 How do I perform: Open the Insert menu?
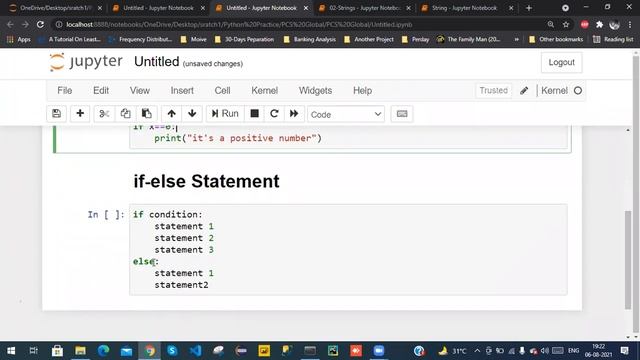(182, 91)
